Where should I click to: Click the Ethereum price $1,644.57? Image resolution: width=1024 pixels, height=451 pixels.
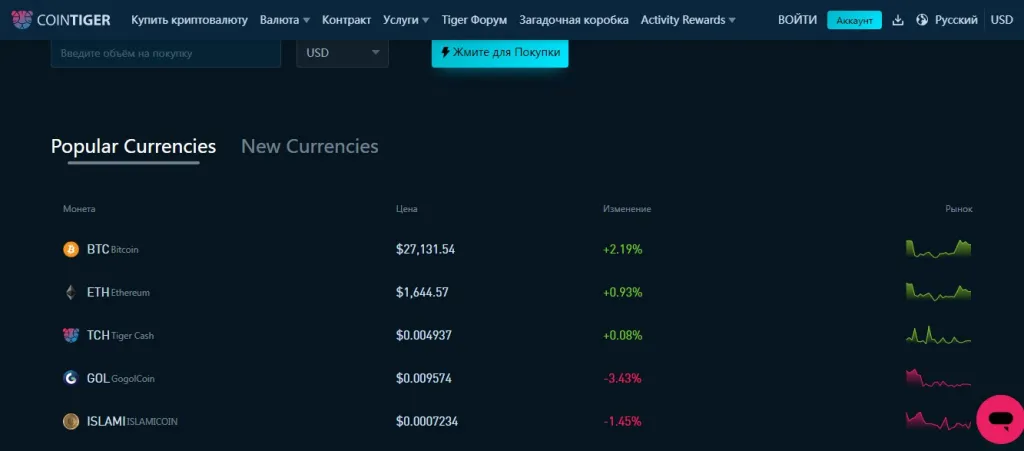pyautogui.click(x=422, y=292)
